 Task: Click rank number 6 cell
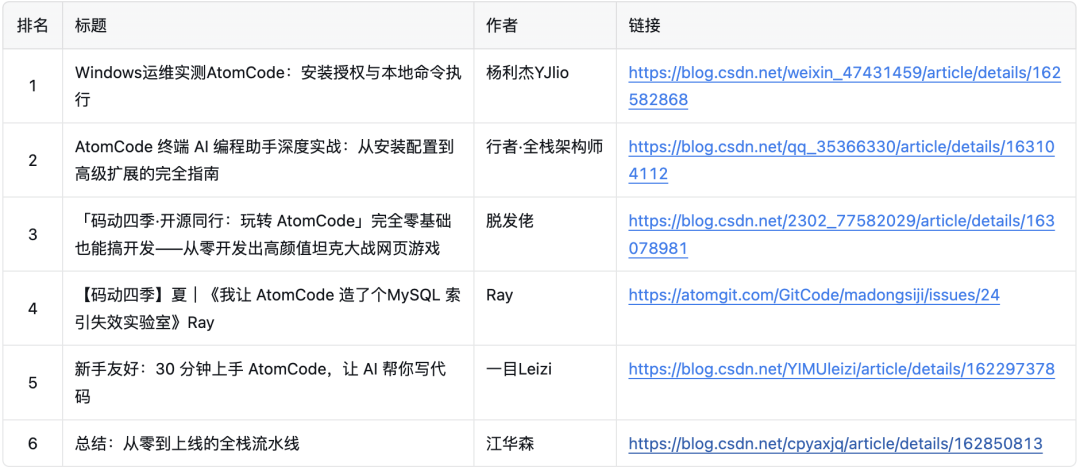32,444
